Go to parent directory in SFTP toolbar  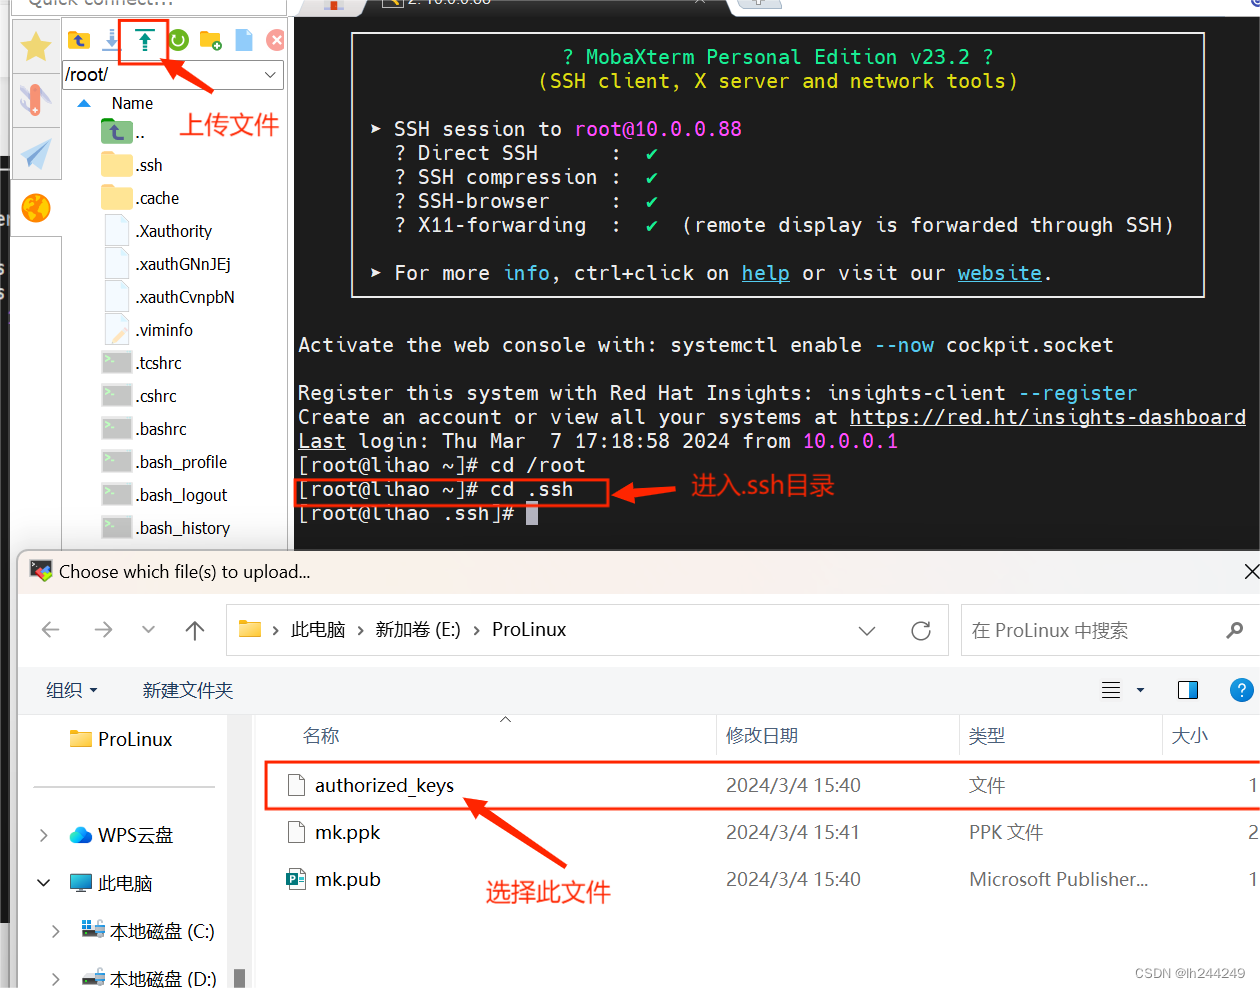coord(79,40)
